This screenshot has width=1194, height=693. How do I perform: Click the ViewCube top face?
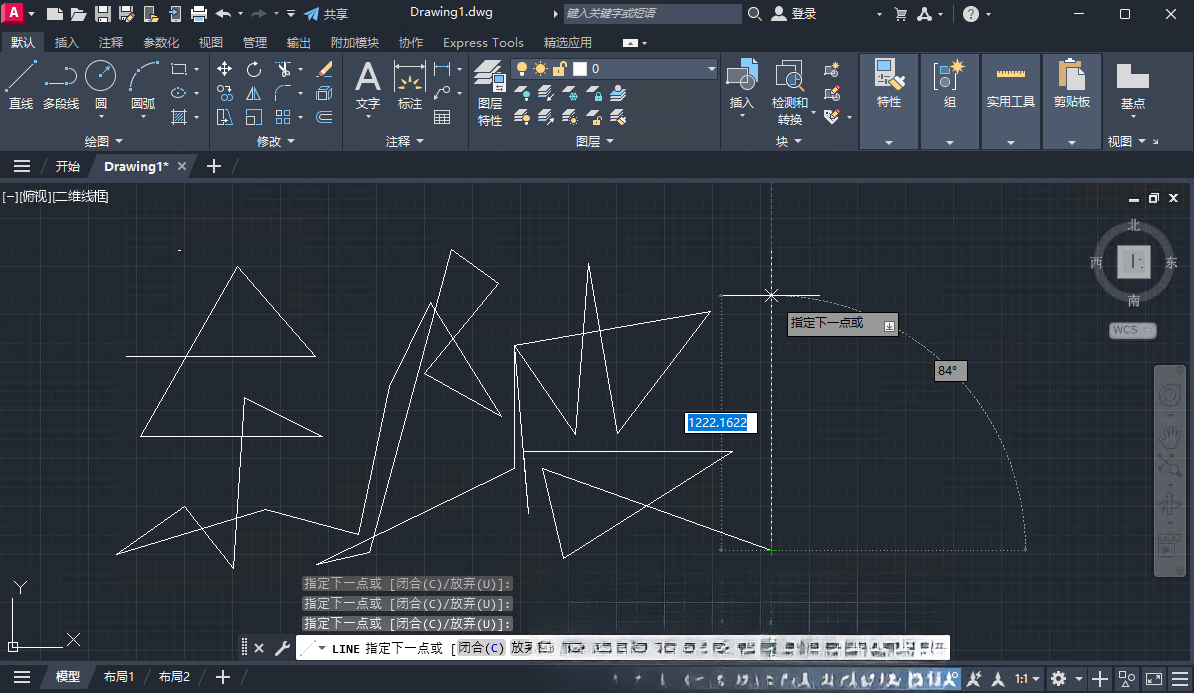[1133, 261]
